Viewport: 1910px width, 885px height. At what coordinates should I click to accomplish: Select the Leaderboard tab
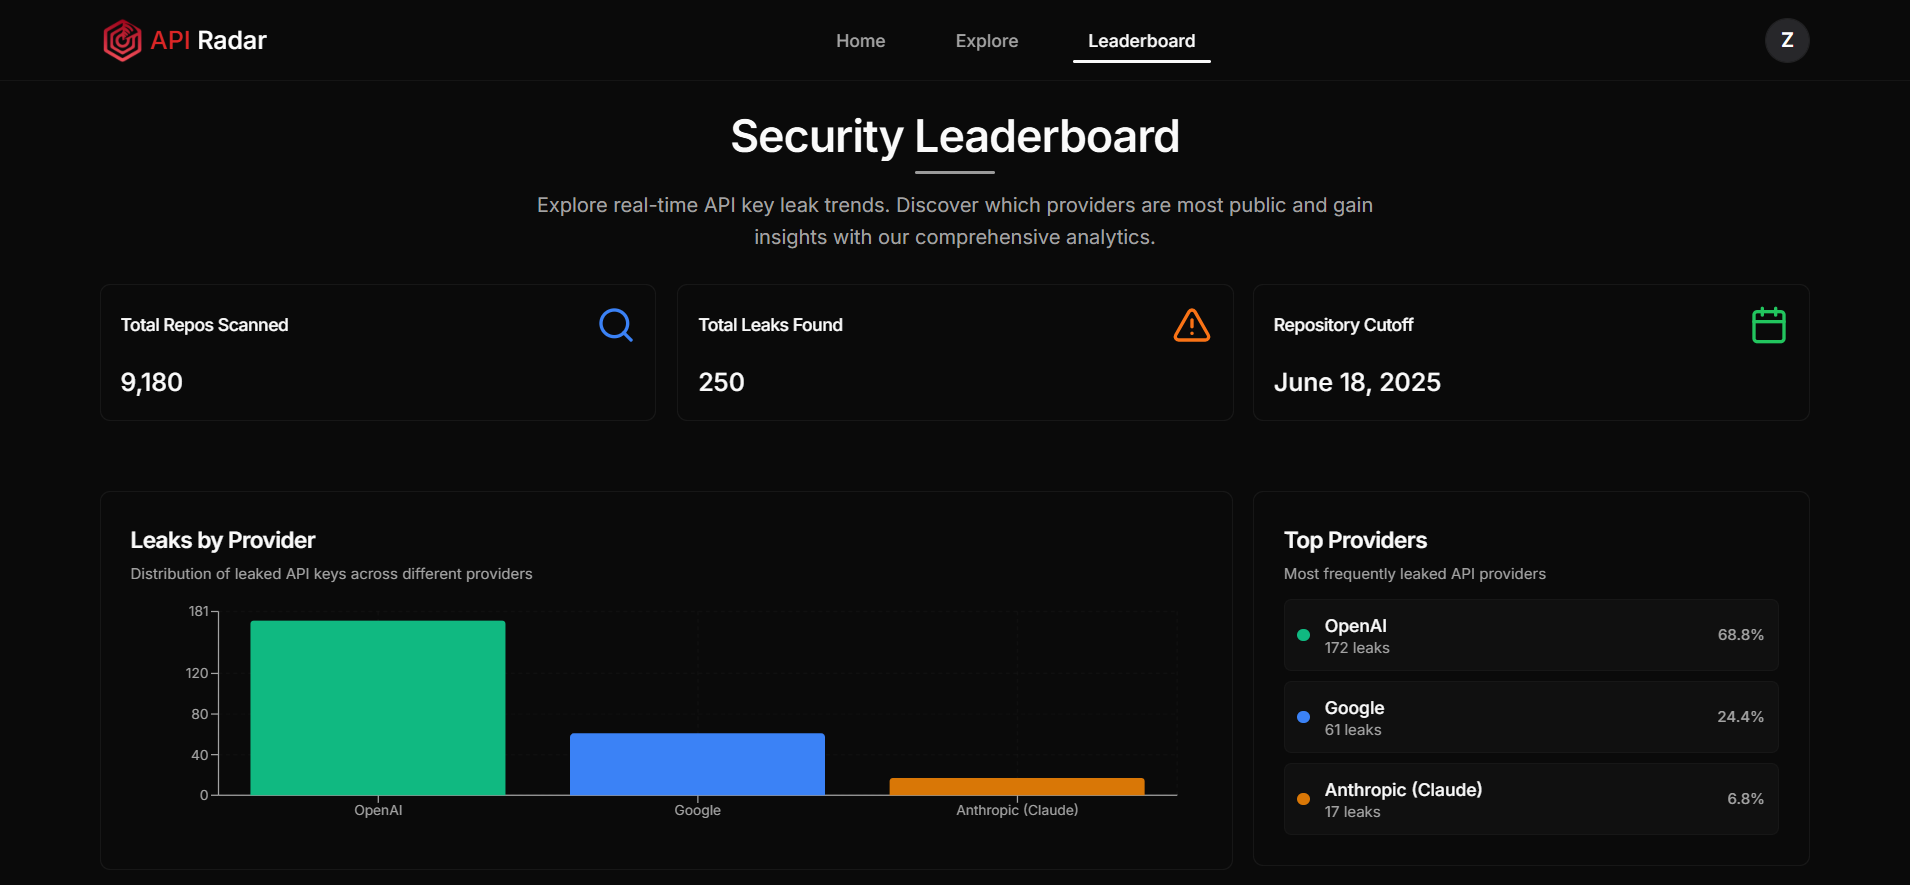[1142, 41]
